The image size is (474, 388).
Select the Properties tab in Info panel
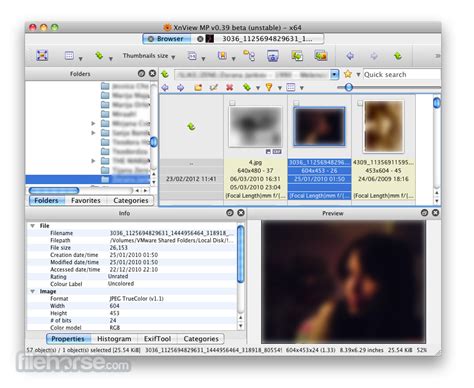[68, 339]
